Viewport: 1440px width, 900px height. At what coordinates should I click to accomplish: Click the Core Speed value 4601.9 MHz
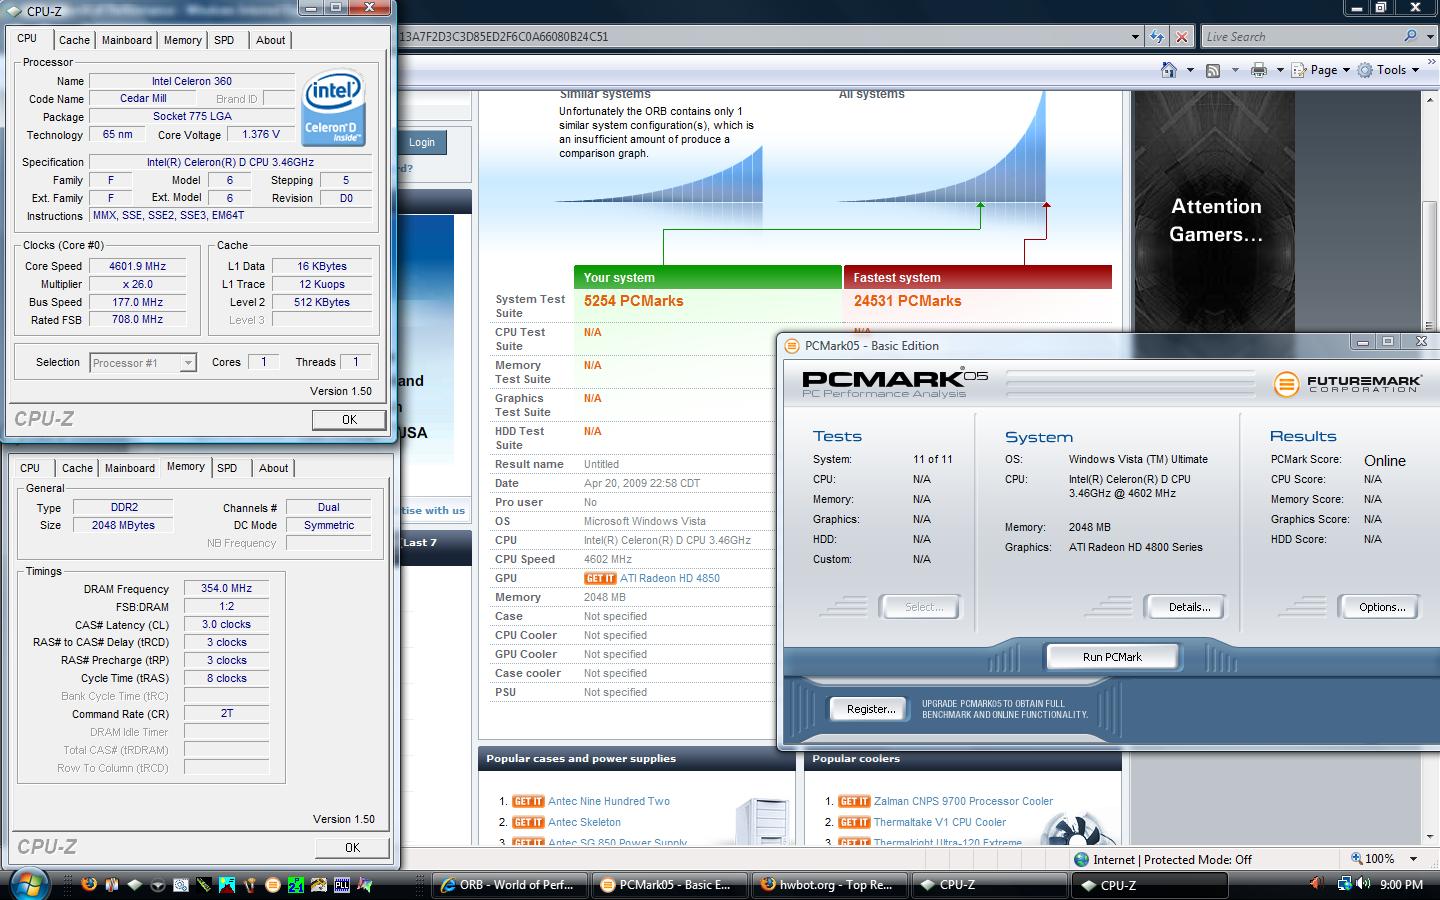click(x=138, y=266)
